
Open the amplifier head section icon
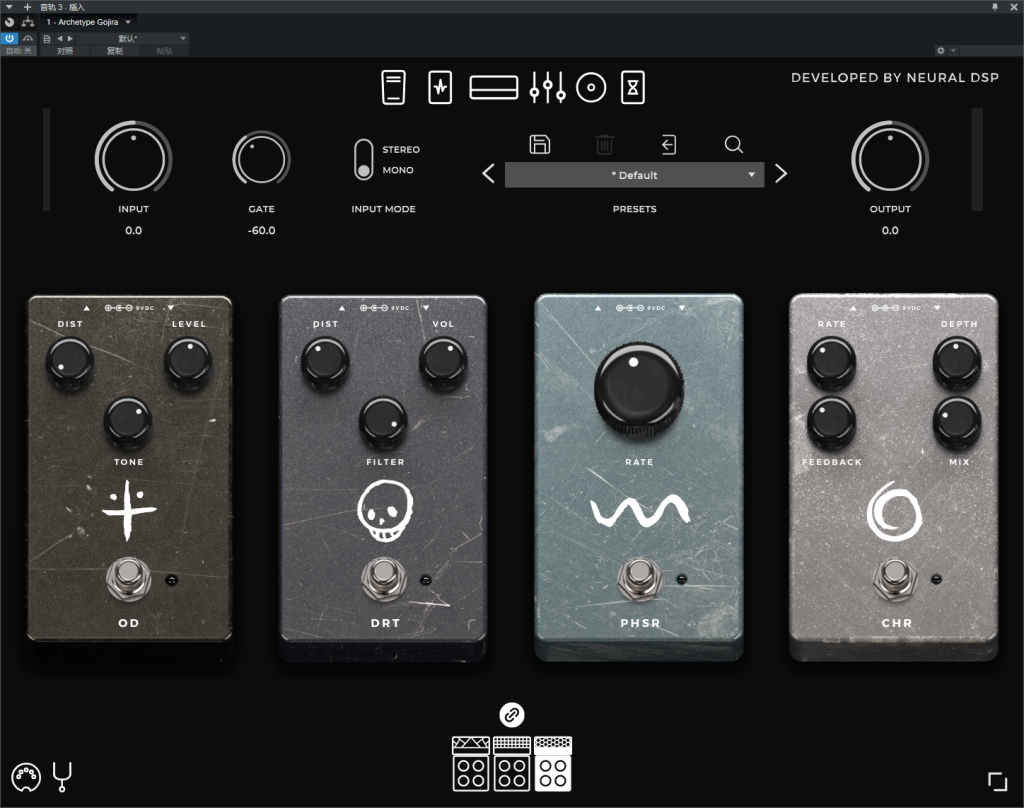494,88
